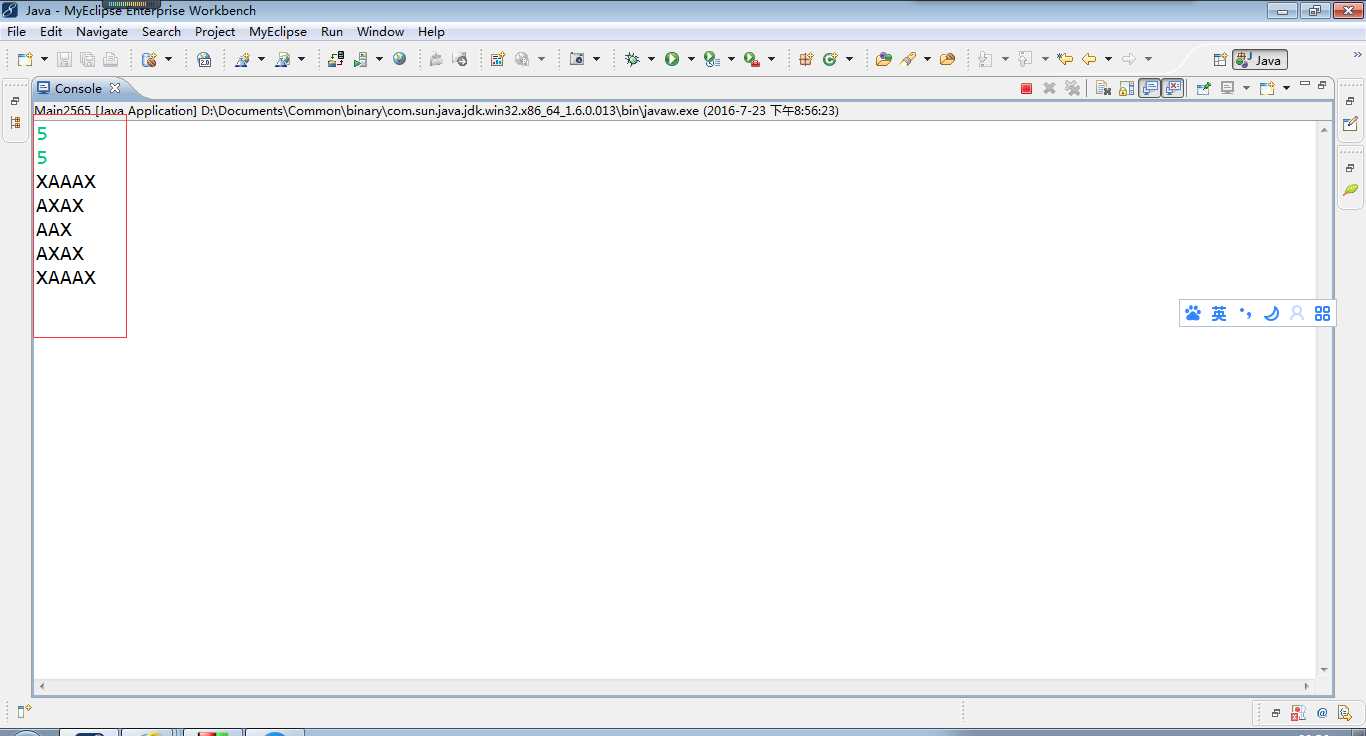The height and width of the screenshot is (736, 1366).
Task: Open the File menu
Action: coord(16,31)
